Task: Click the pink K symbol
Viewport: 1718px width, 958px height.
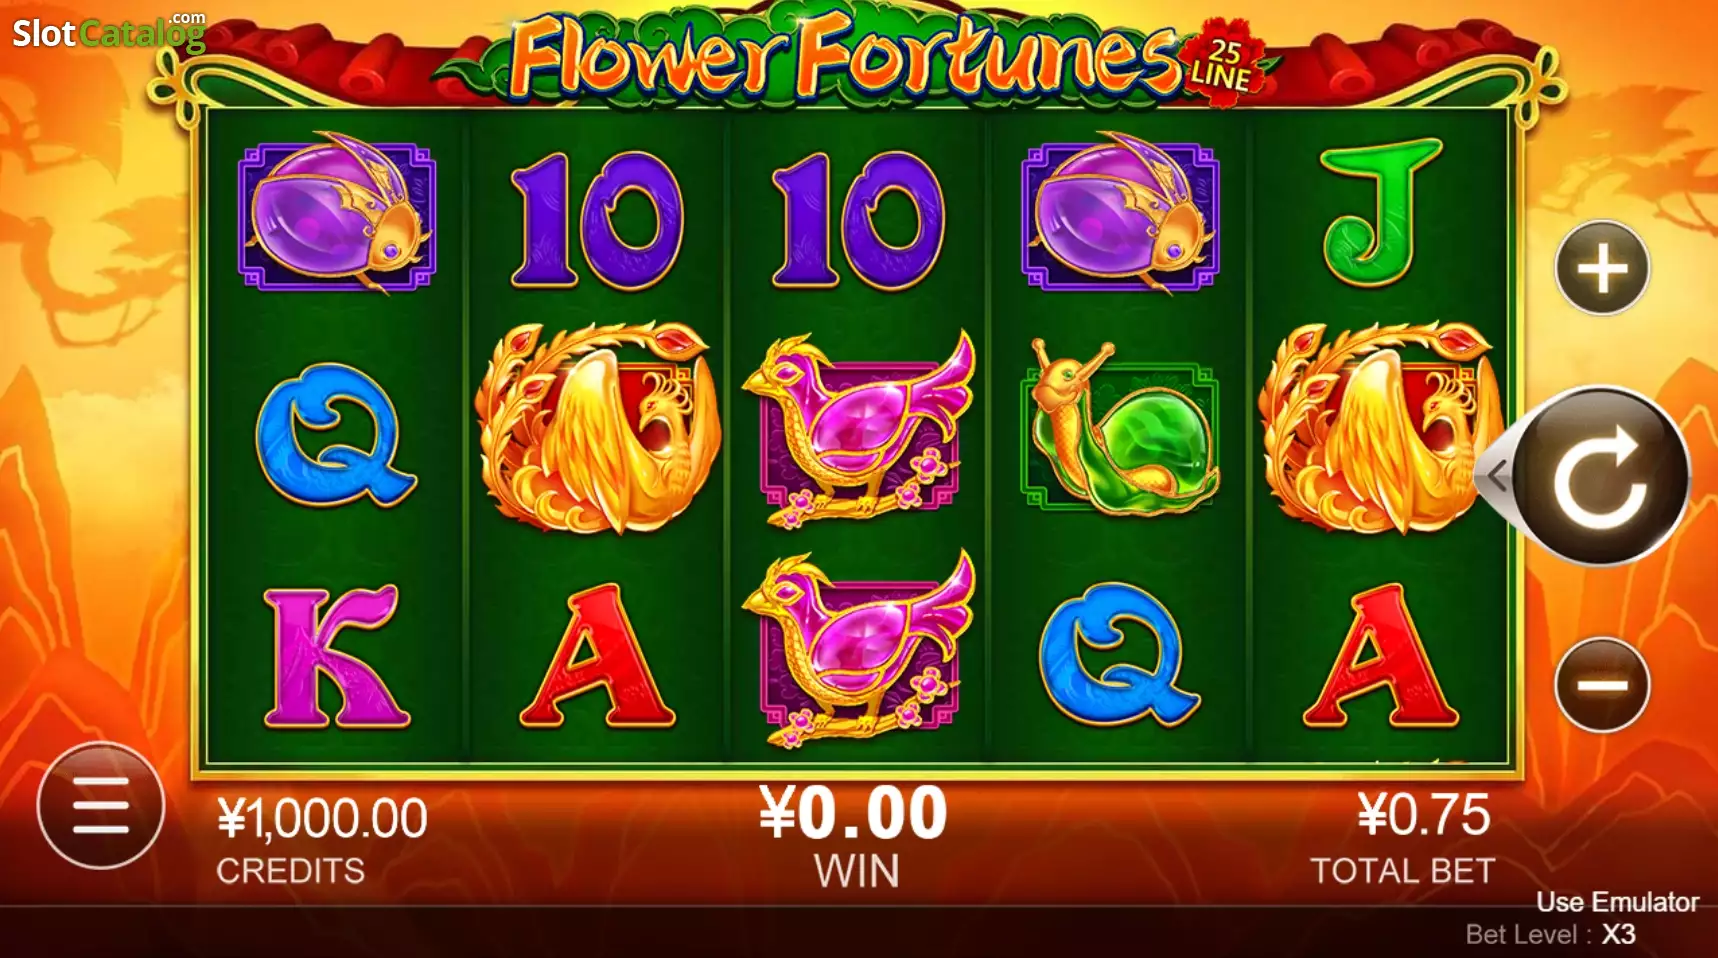Action: (337, 656)
